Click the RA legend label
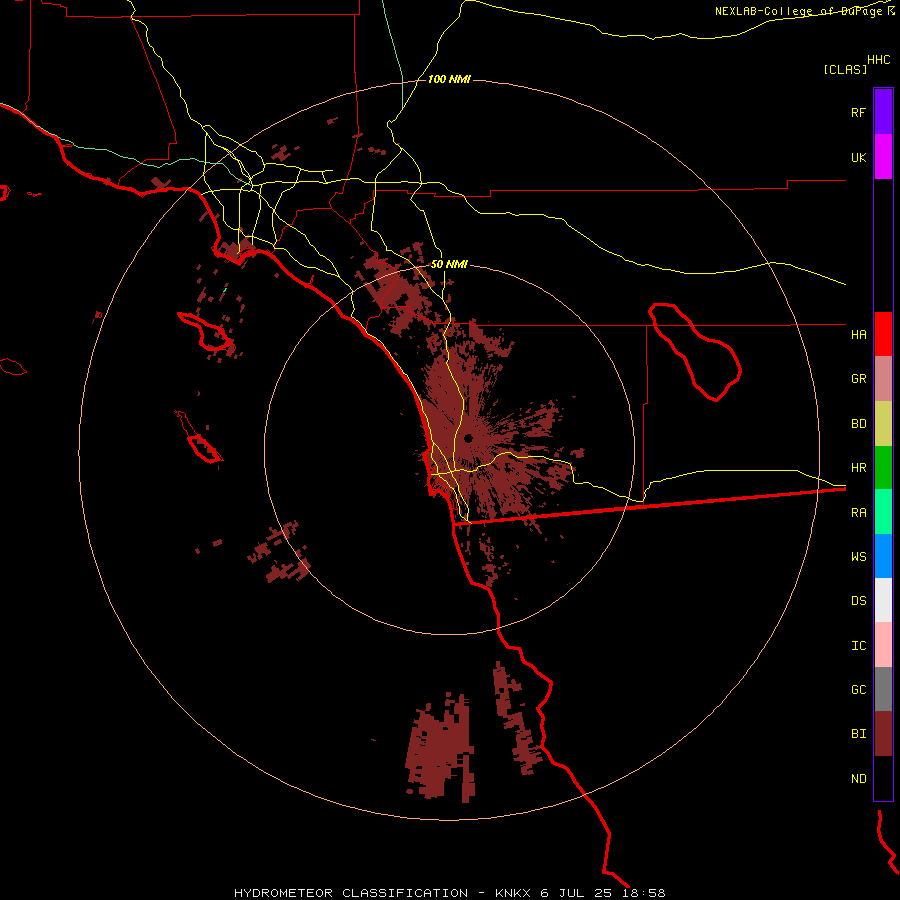 (858, 513)
